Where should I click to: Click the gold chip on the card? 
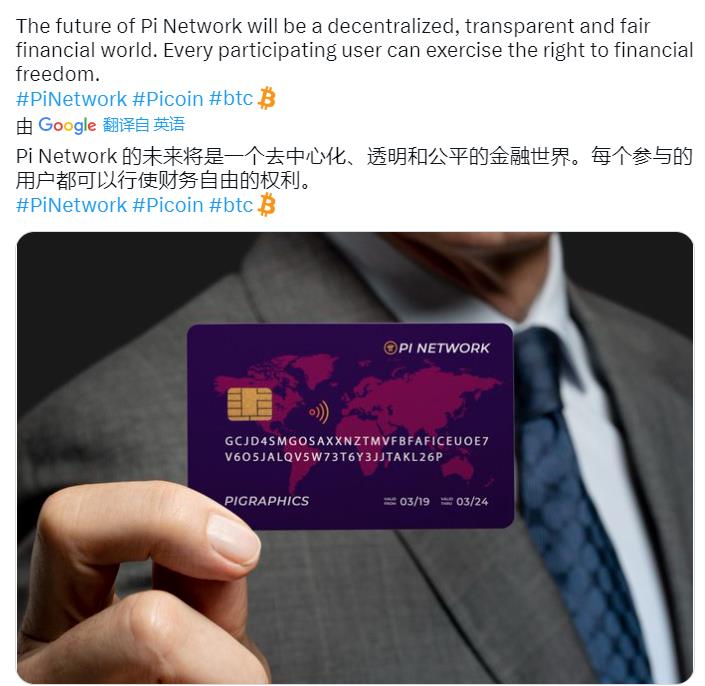click(x=250, y=404)
